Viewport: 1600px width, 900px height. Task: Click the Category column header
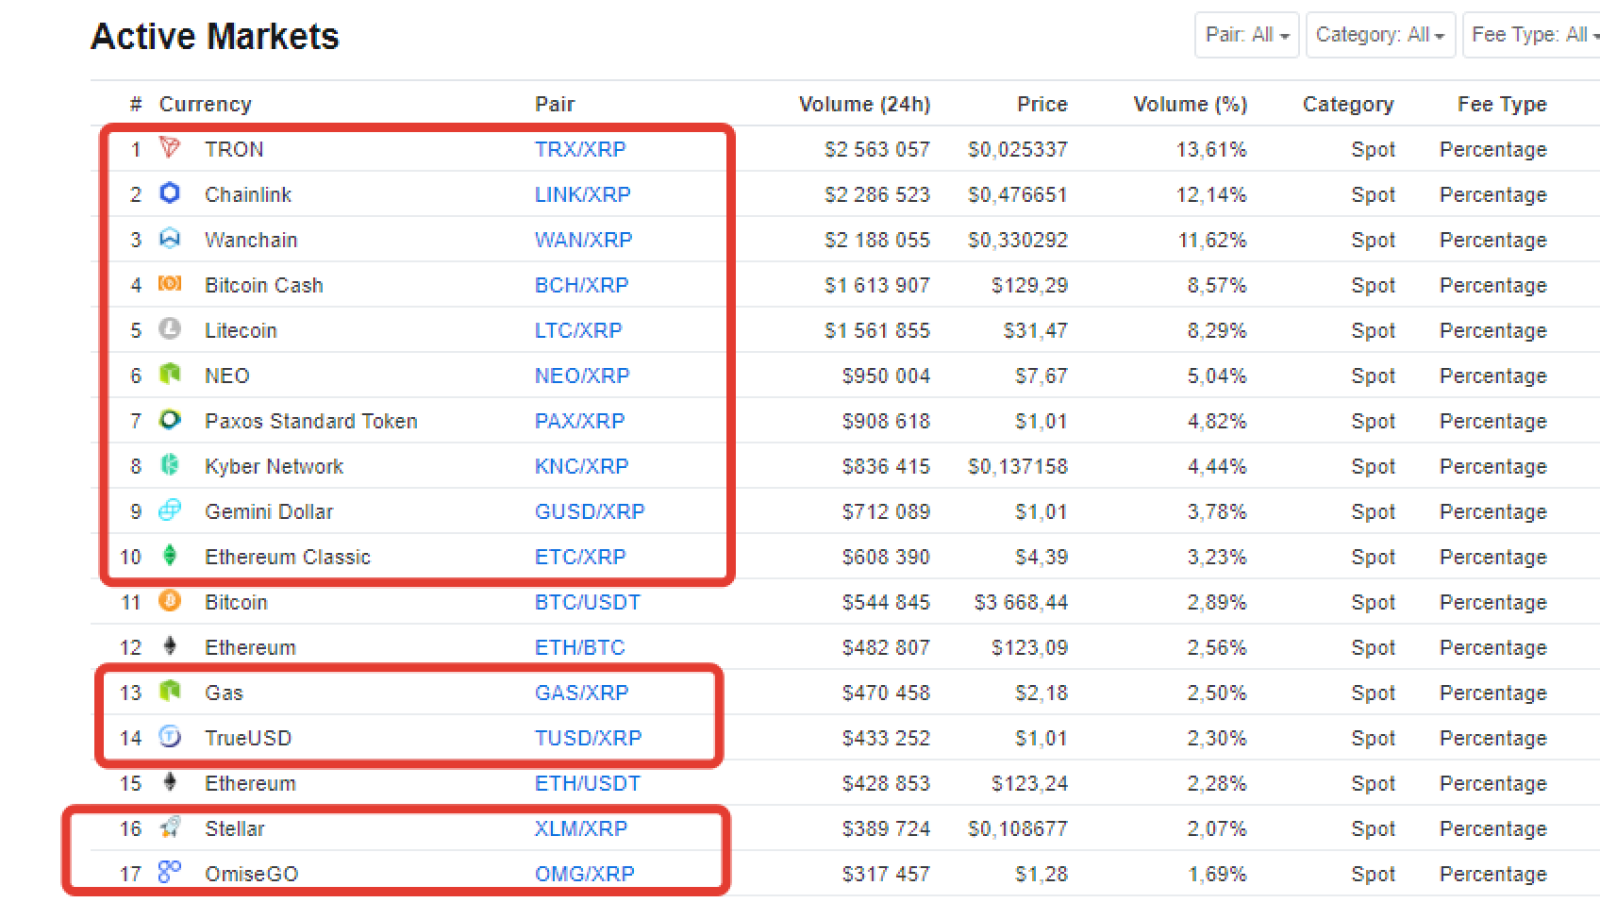coord(1348,104)
